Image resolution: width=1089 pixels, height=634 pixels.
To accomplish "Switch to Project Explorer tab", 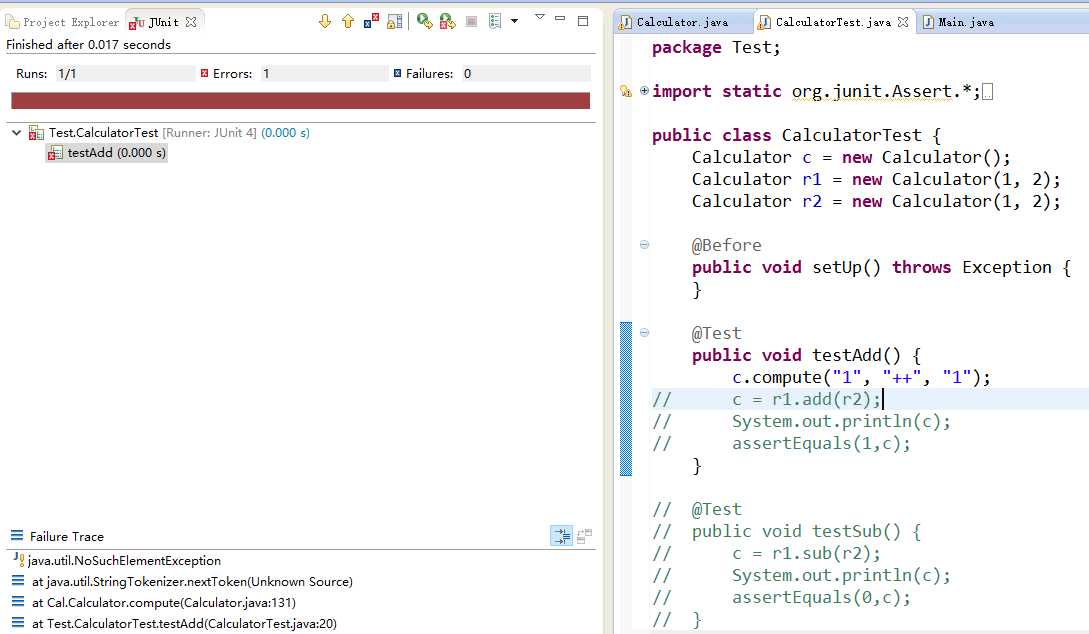I will coord(63,22).
